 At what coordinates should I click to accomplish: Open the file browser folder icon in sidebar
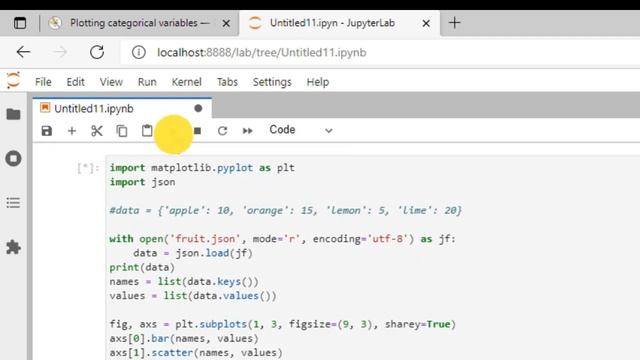(x=13, y=114)
